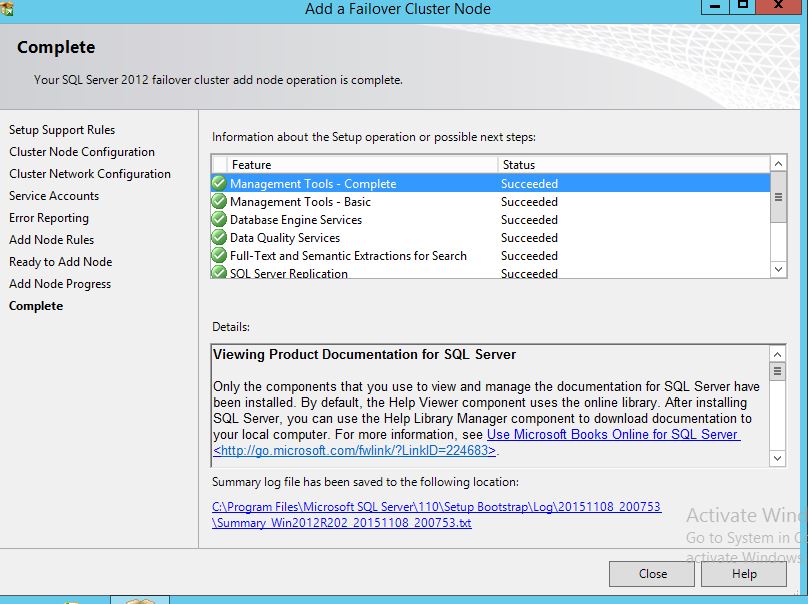Click the setup package icon in the taskbar
This screenshot has width=808, height=604.
[140, 600]
